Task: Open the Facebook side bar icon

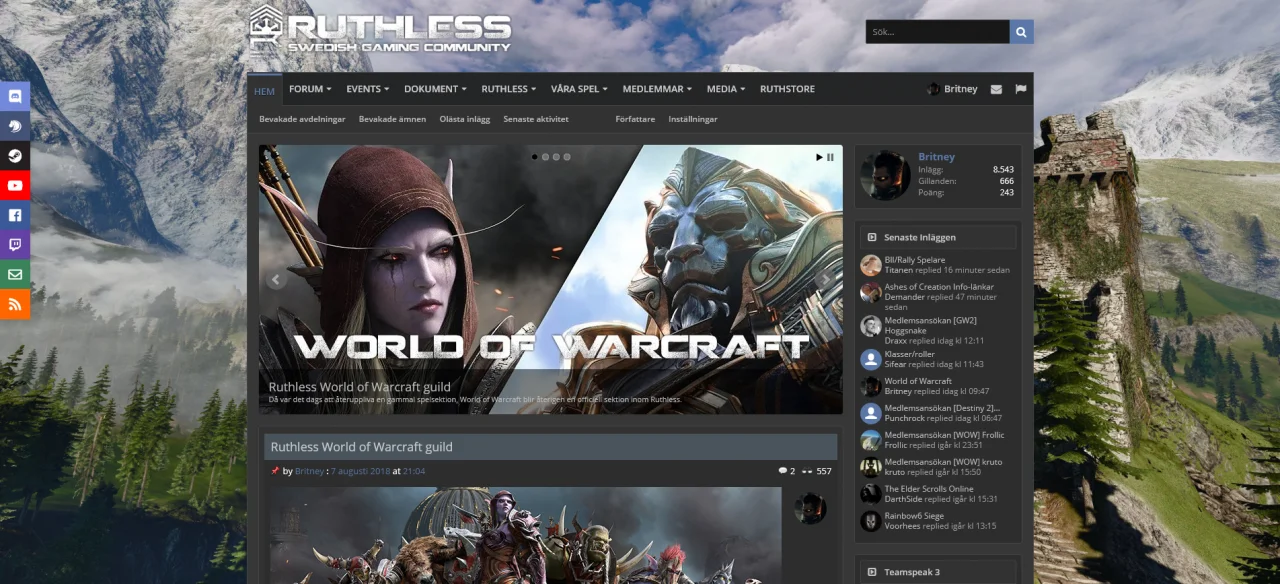Action: click(15, 215)
